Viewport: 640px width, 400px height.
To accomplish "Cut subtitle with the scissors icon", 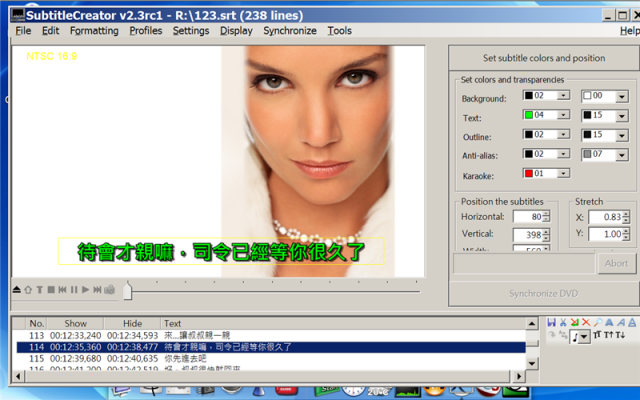I will 563,322.
